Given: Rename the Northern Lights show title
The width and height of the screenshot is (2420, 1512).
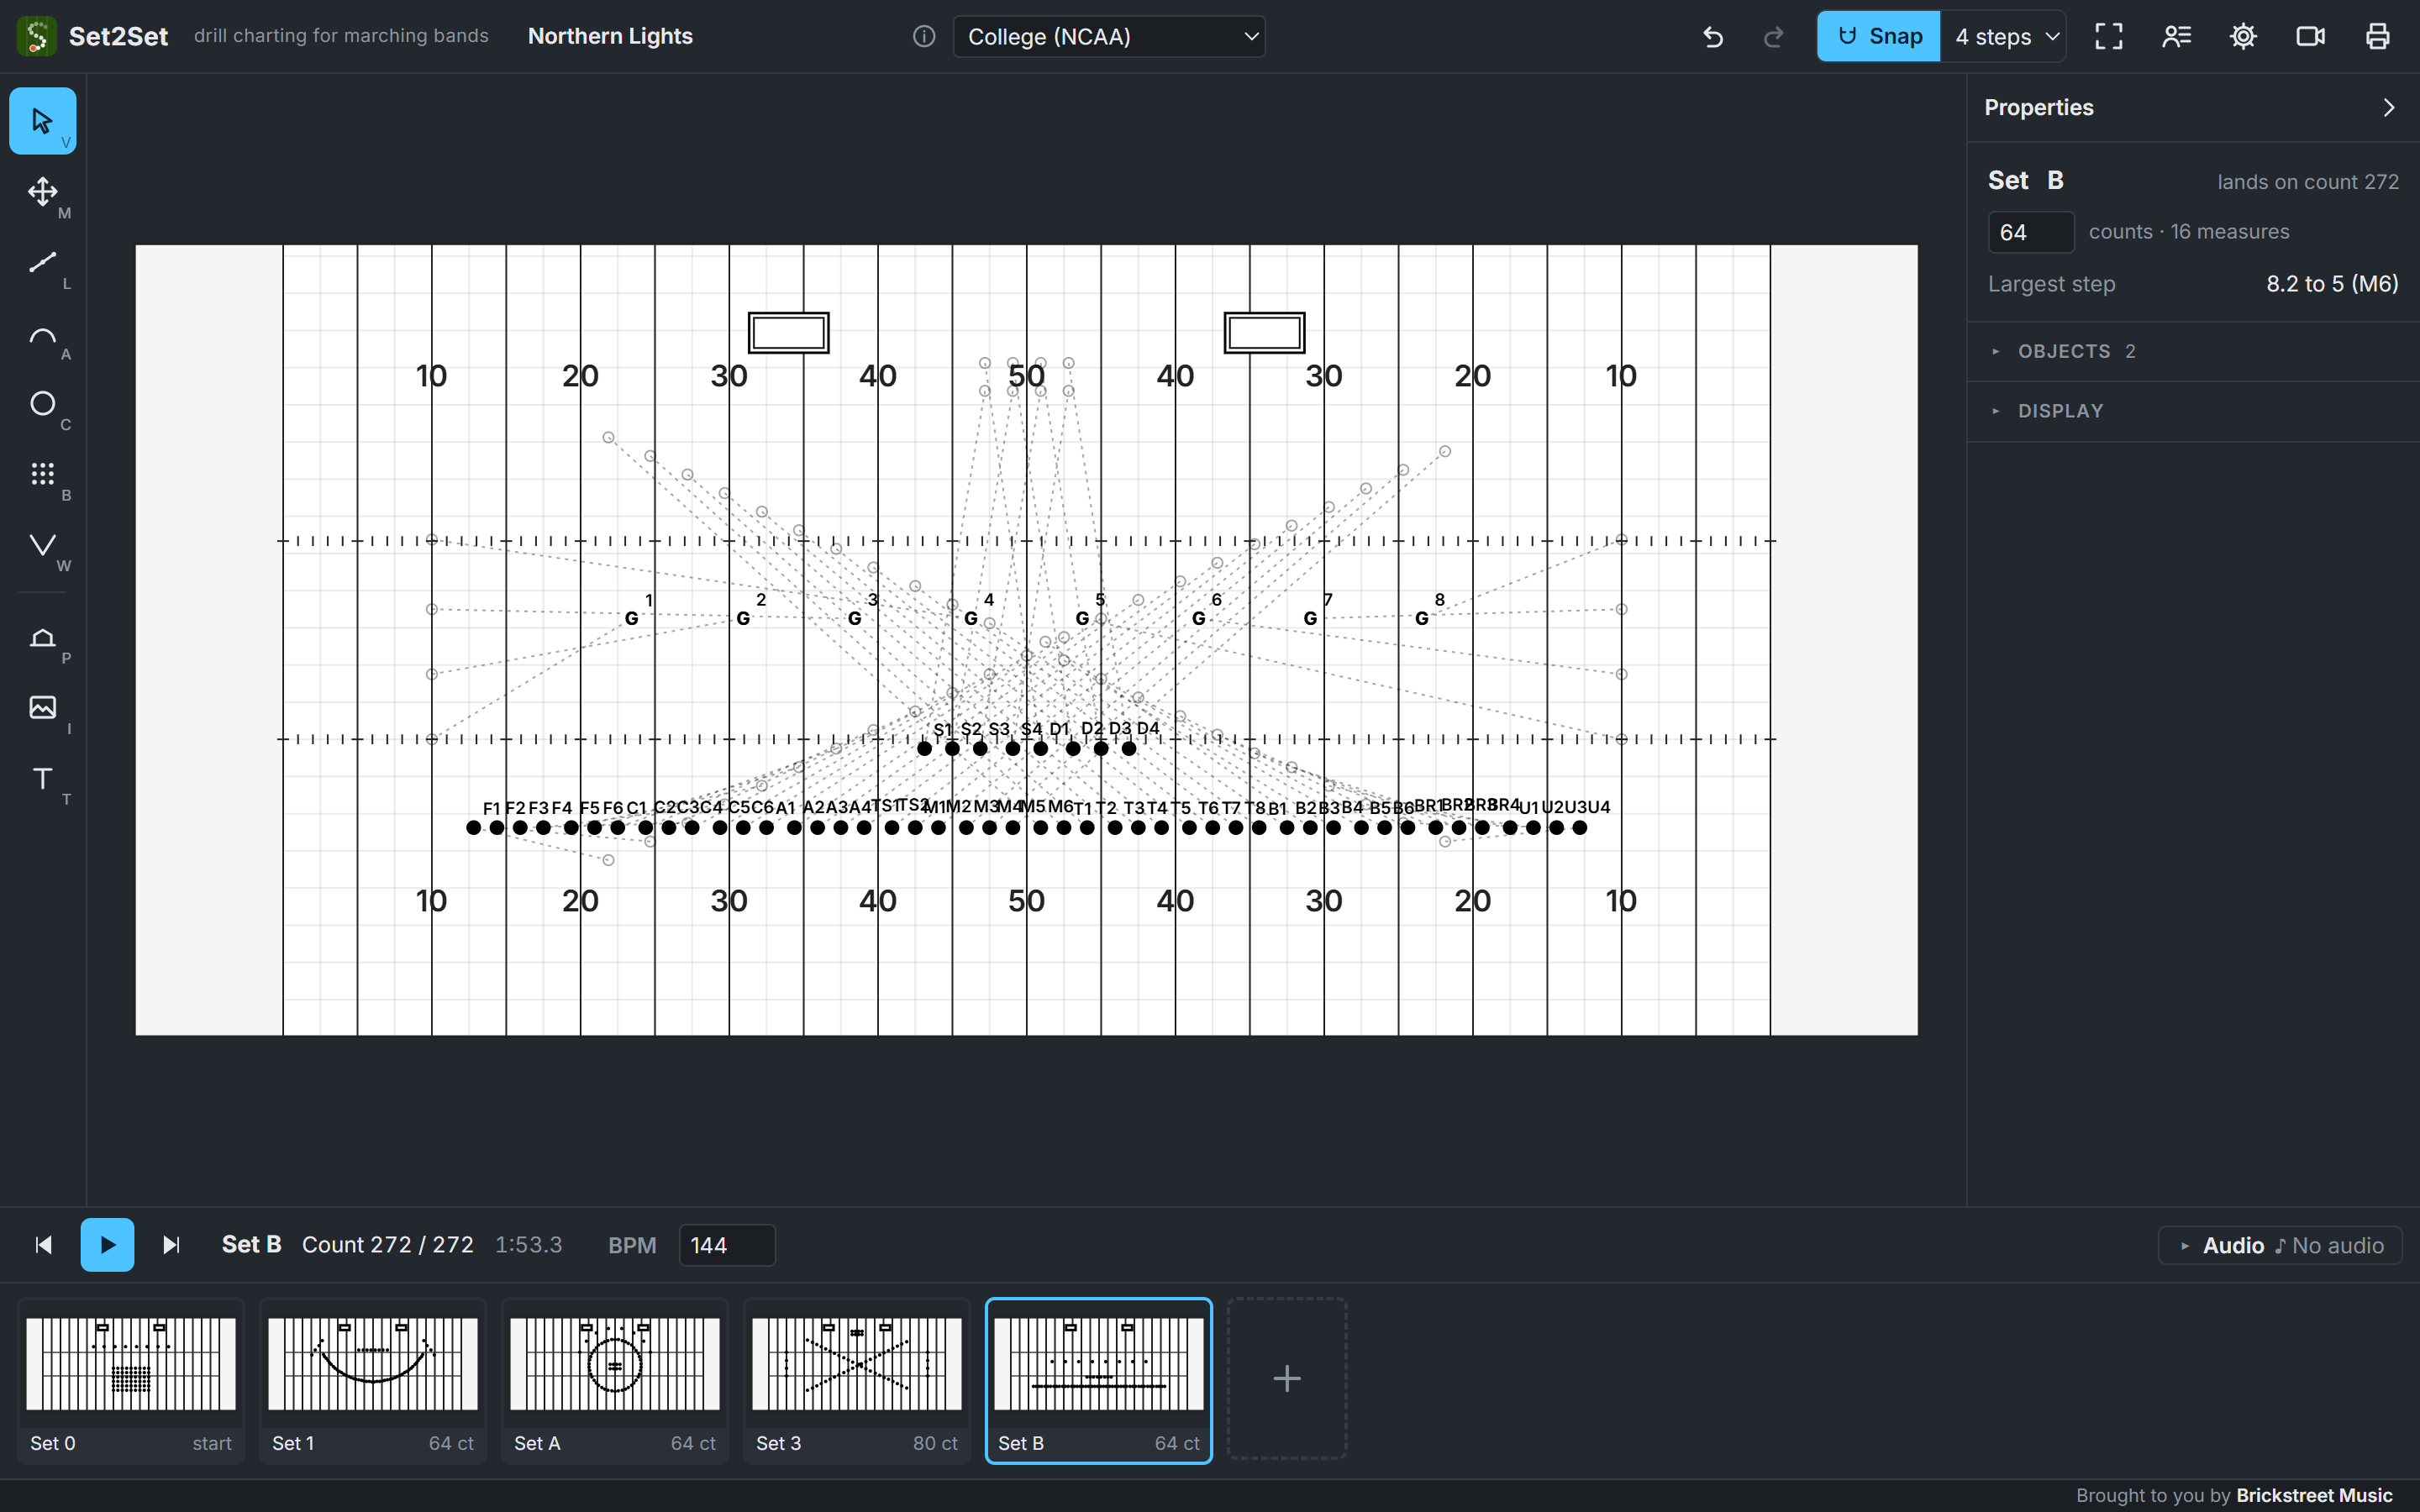Looking at the screenshot, I should tap(610, 37).
